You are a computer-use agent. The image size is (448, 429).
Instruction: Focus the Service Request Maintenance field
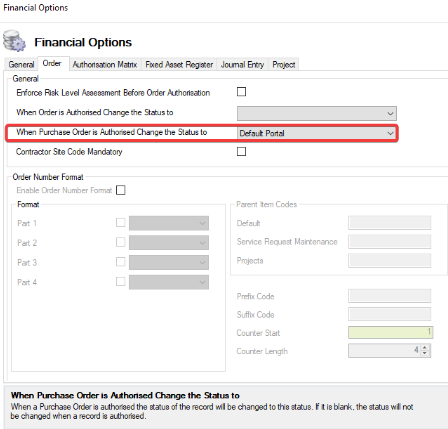click(389, 242)
